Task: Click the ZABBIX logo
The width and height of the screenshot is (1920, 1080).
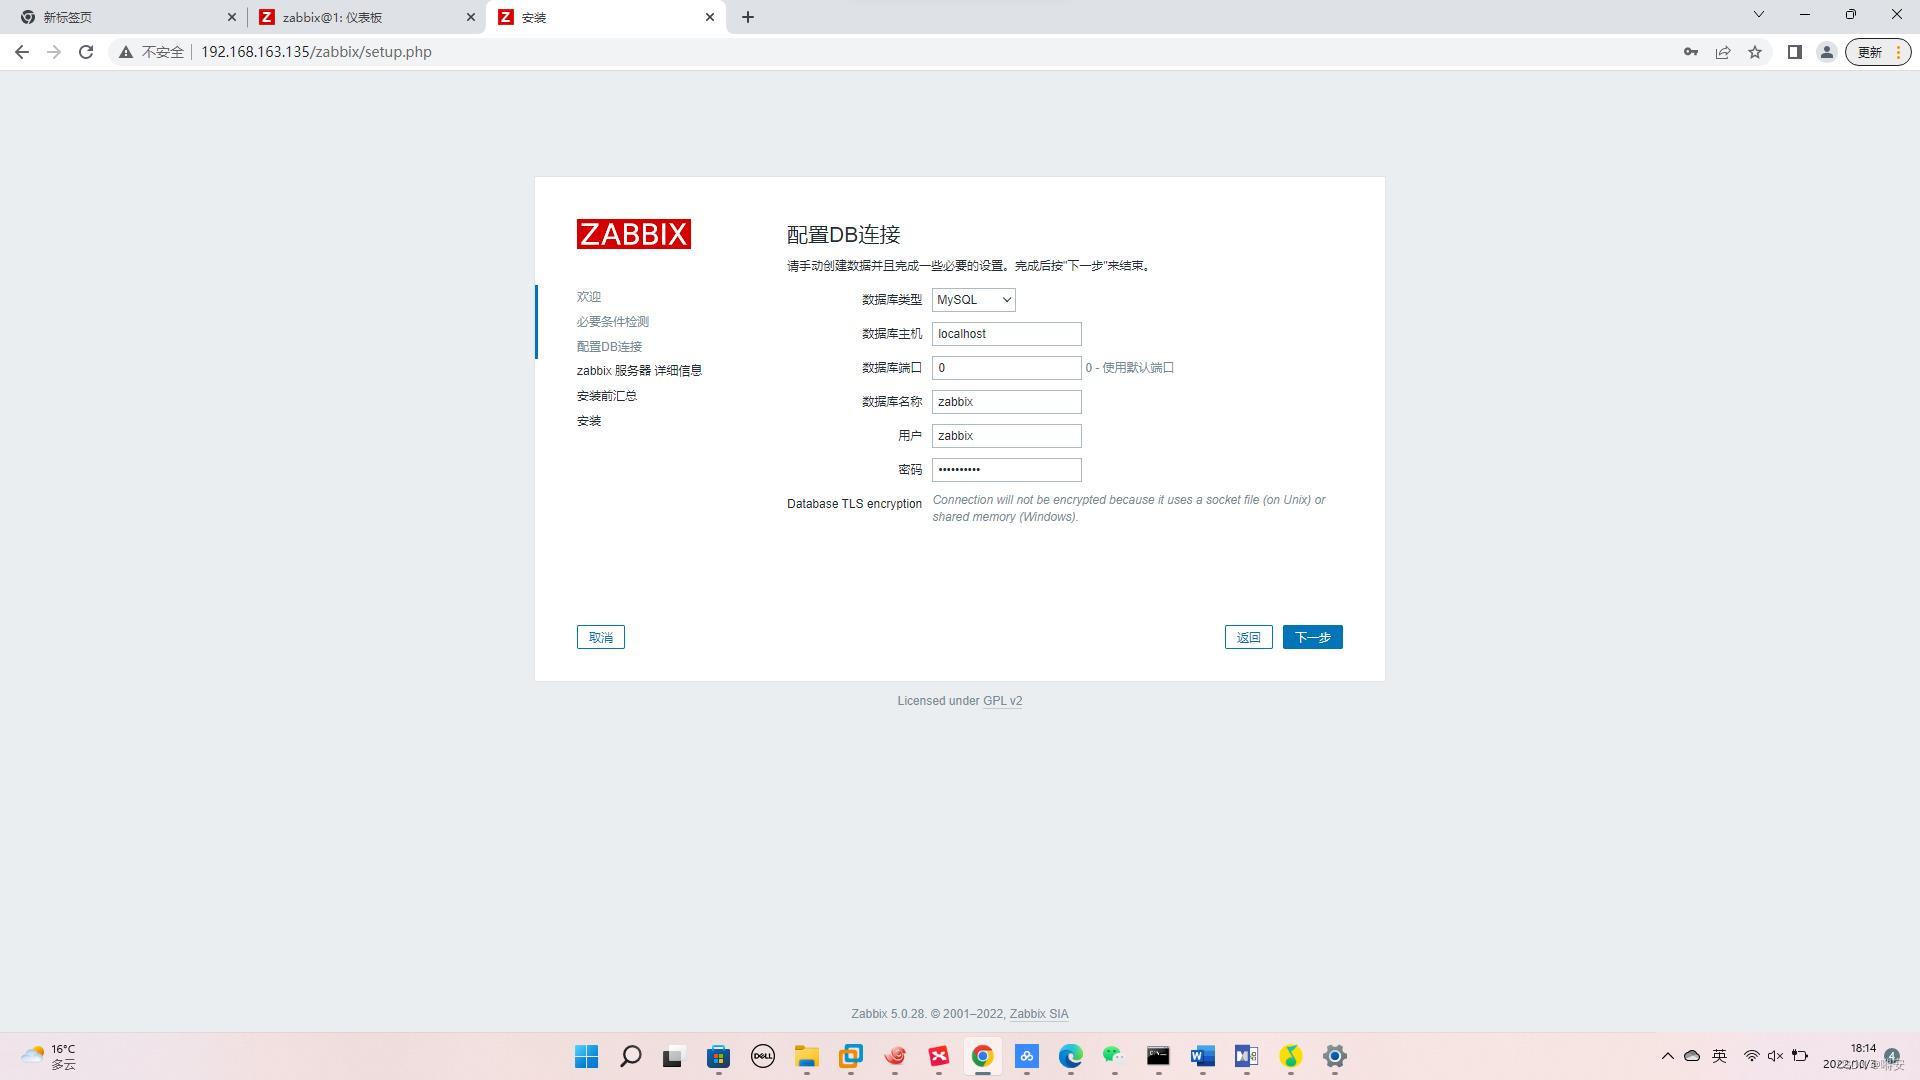Action: tap(633, 234)
